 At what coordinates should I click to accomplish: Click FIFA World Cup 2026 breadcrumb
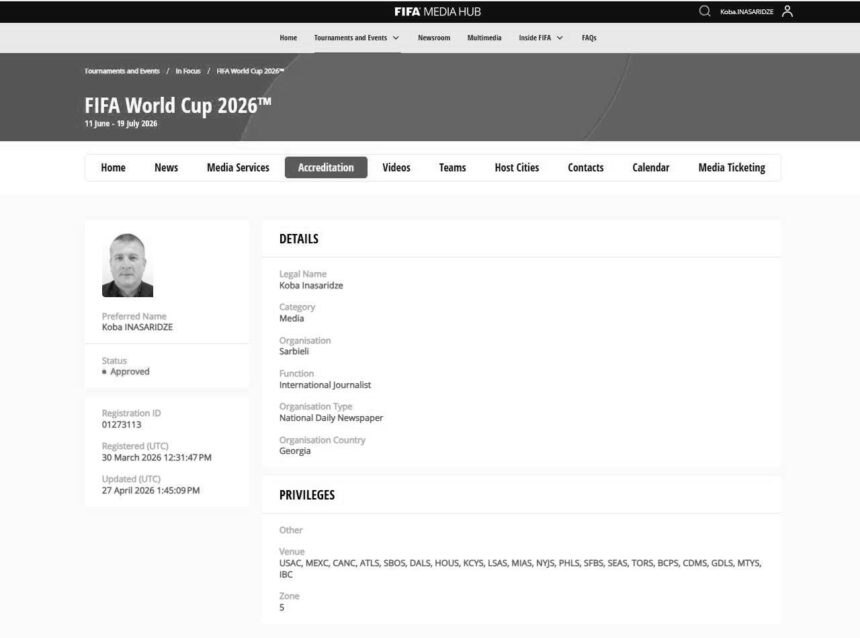click(x=250, y=71)
